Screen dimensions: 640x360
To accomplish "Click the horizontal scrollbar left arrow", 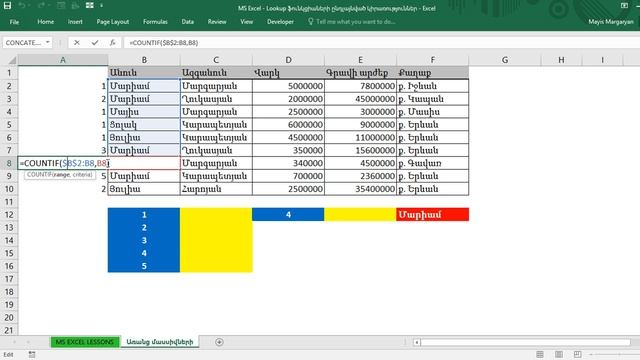I will [x=417, y=342].
